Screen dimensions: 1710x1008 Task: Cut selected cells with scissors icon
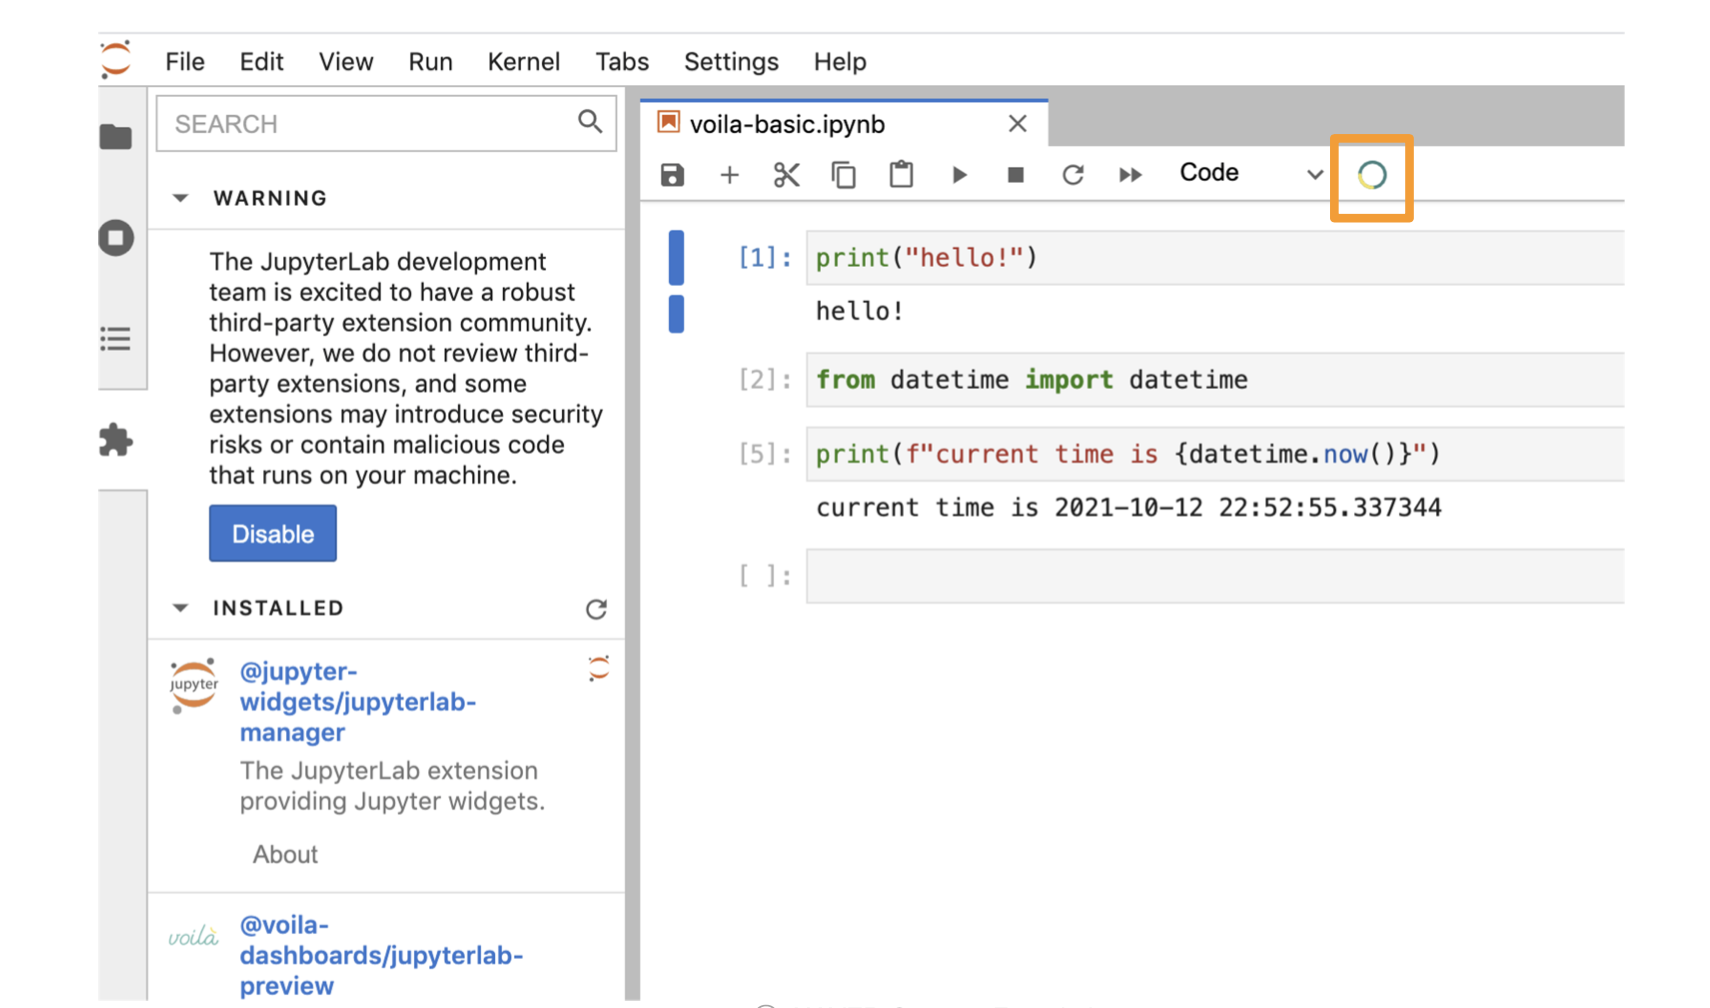[x=786, y=175]
